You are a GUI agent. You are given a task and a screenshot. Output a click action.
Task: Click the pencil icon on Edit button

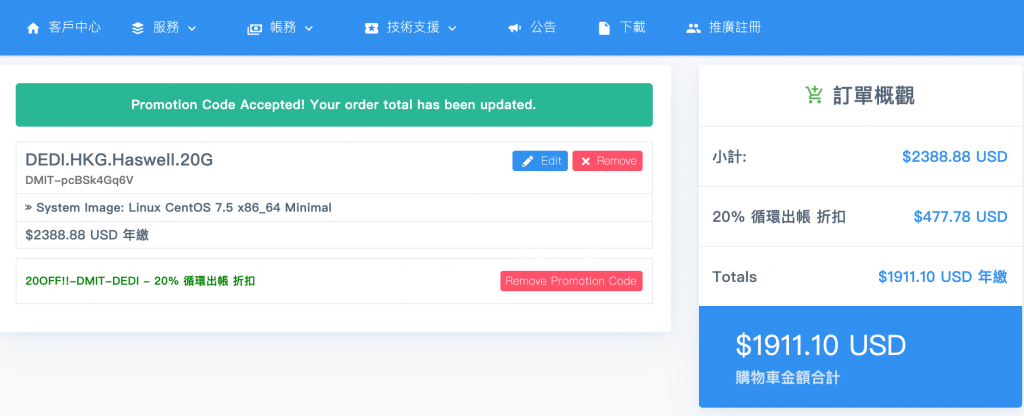click(x=528, y=161)
